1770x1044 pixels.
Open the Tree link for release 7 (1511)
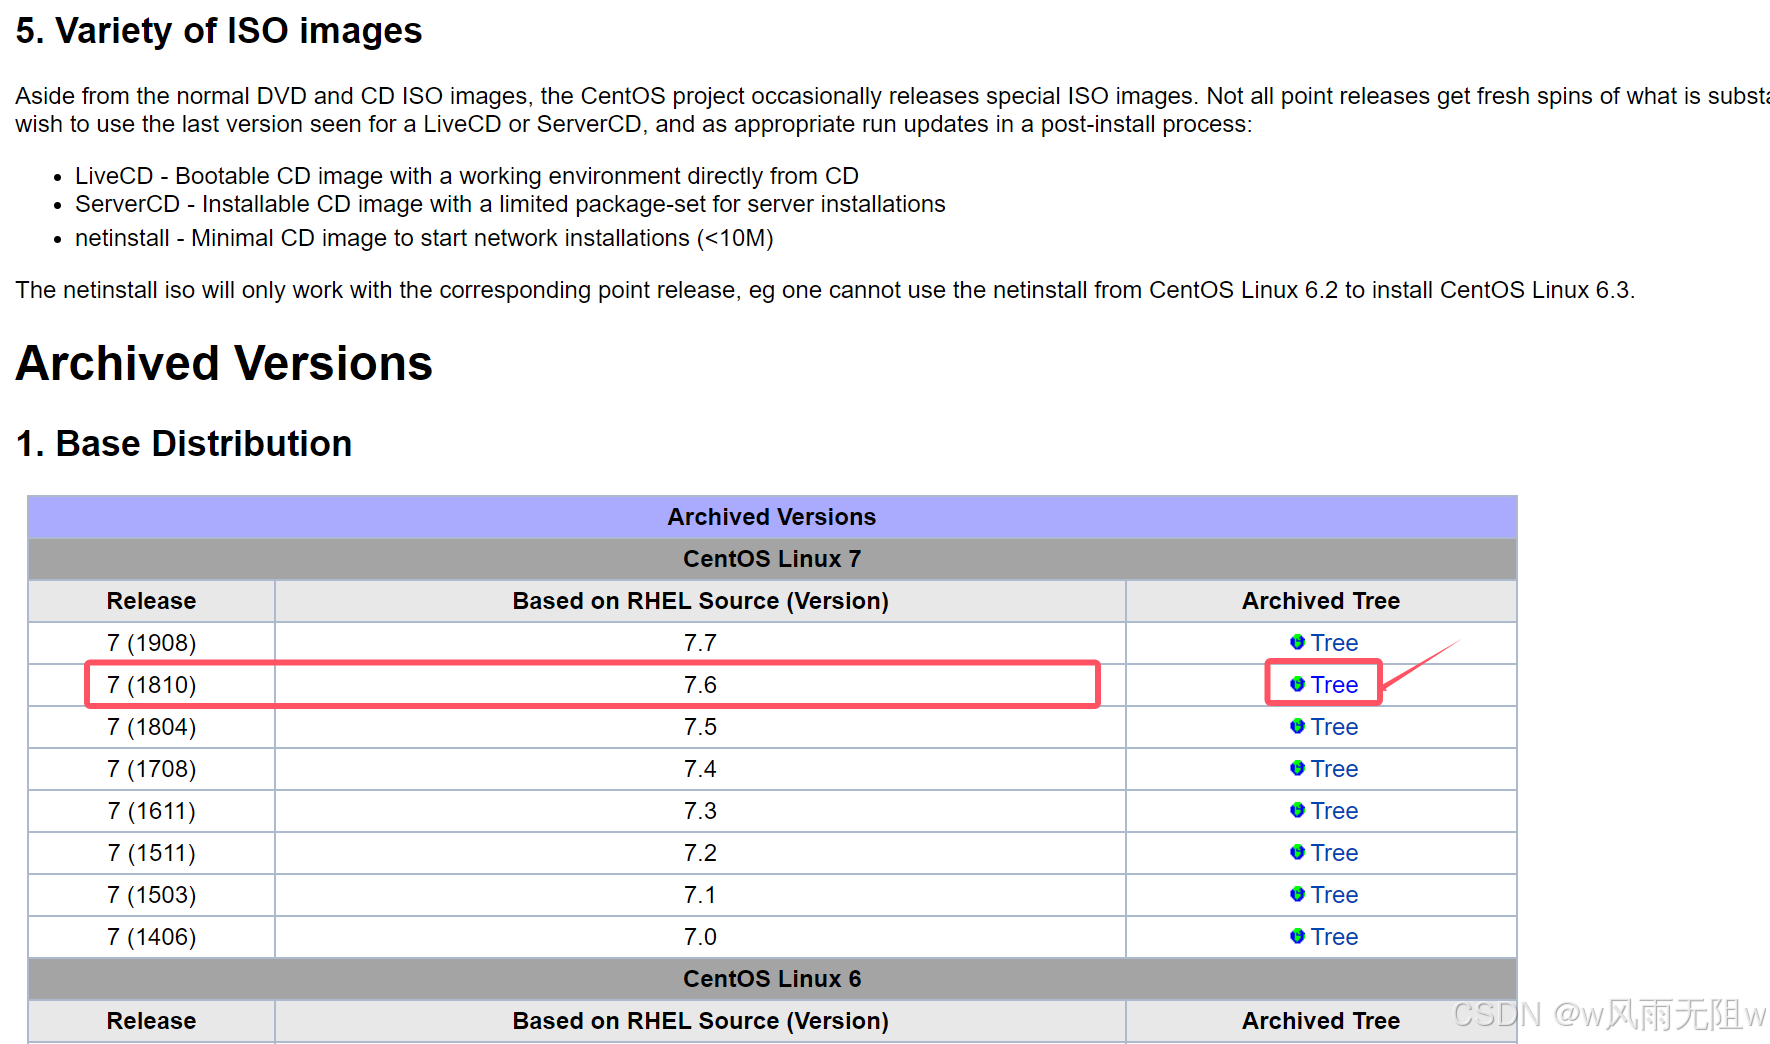tap(1334, 853)
